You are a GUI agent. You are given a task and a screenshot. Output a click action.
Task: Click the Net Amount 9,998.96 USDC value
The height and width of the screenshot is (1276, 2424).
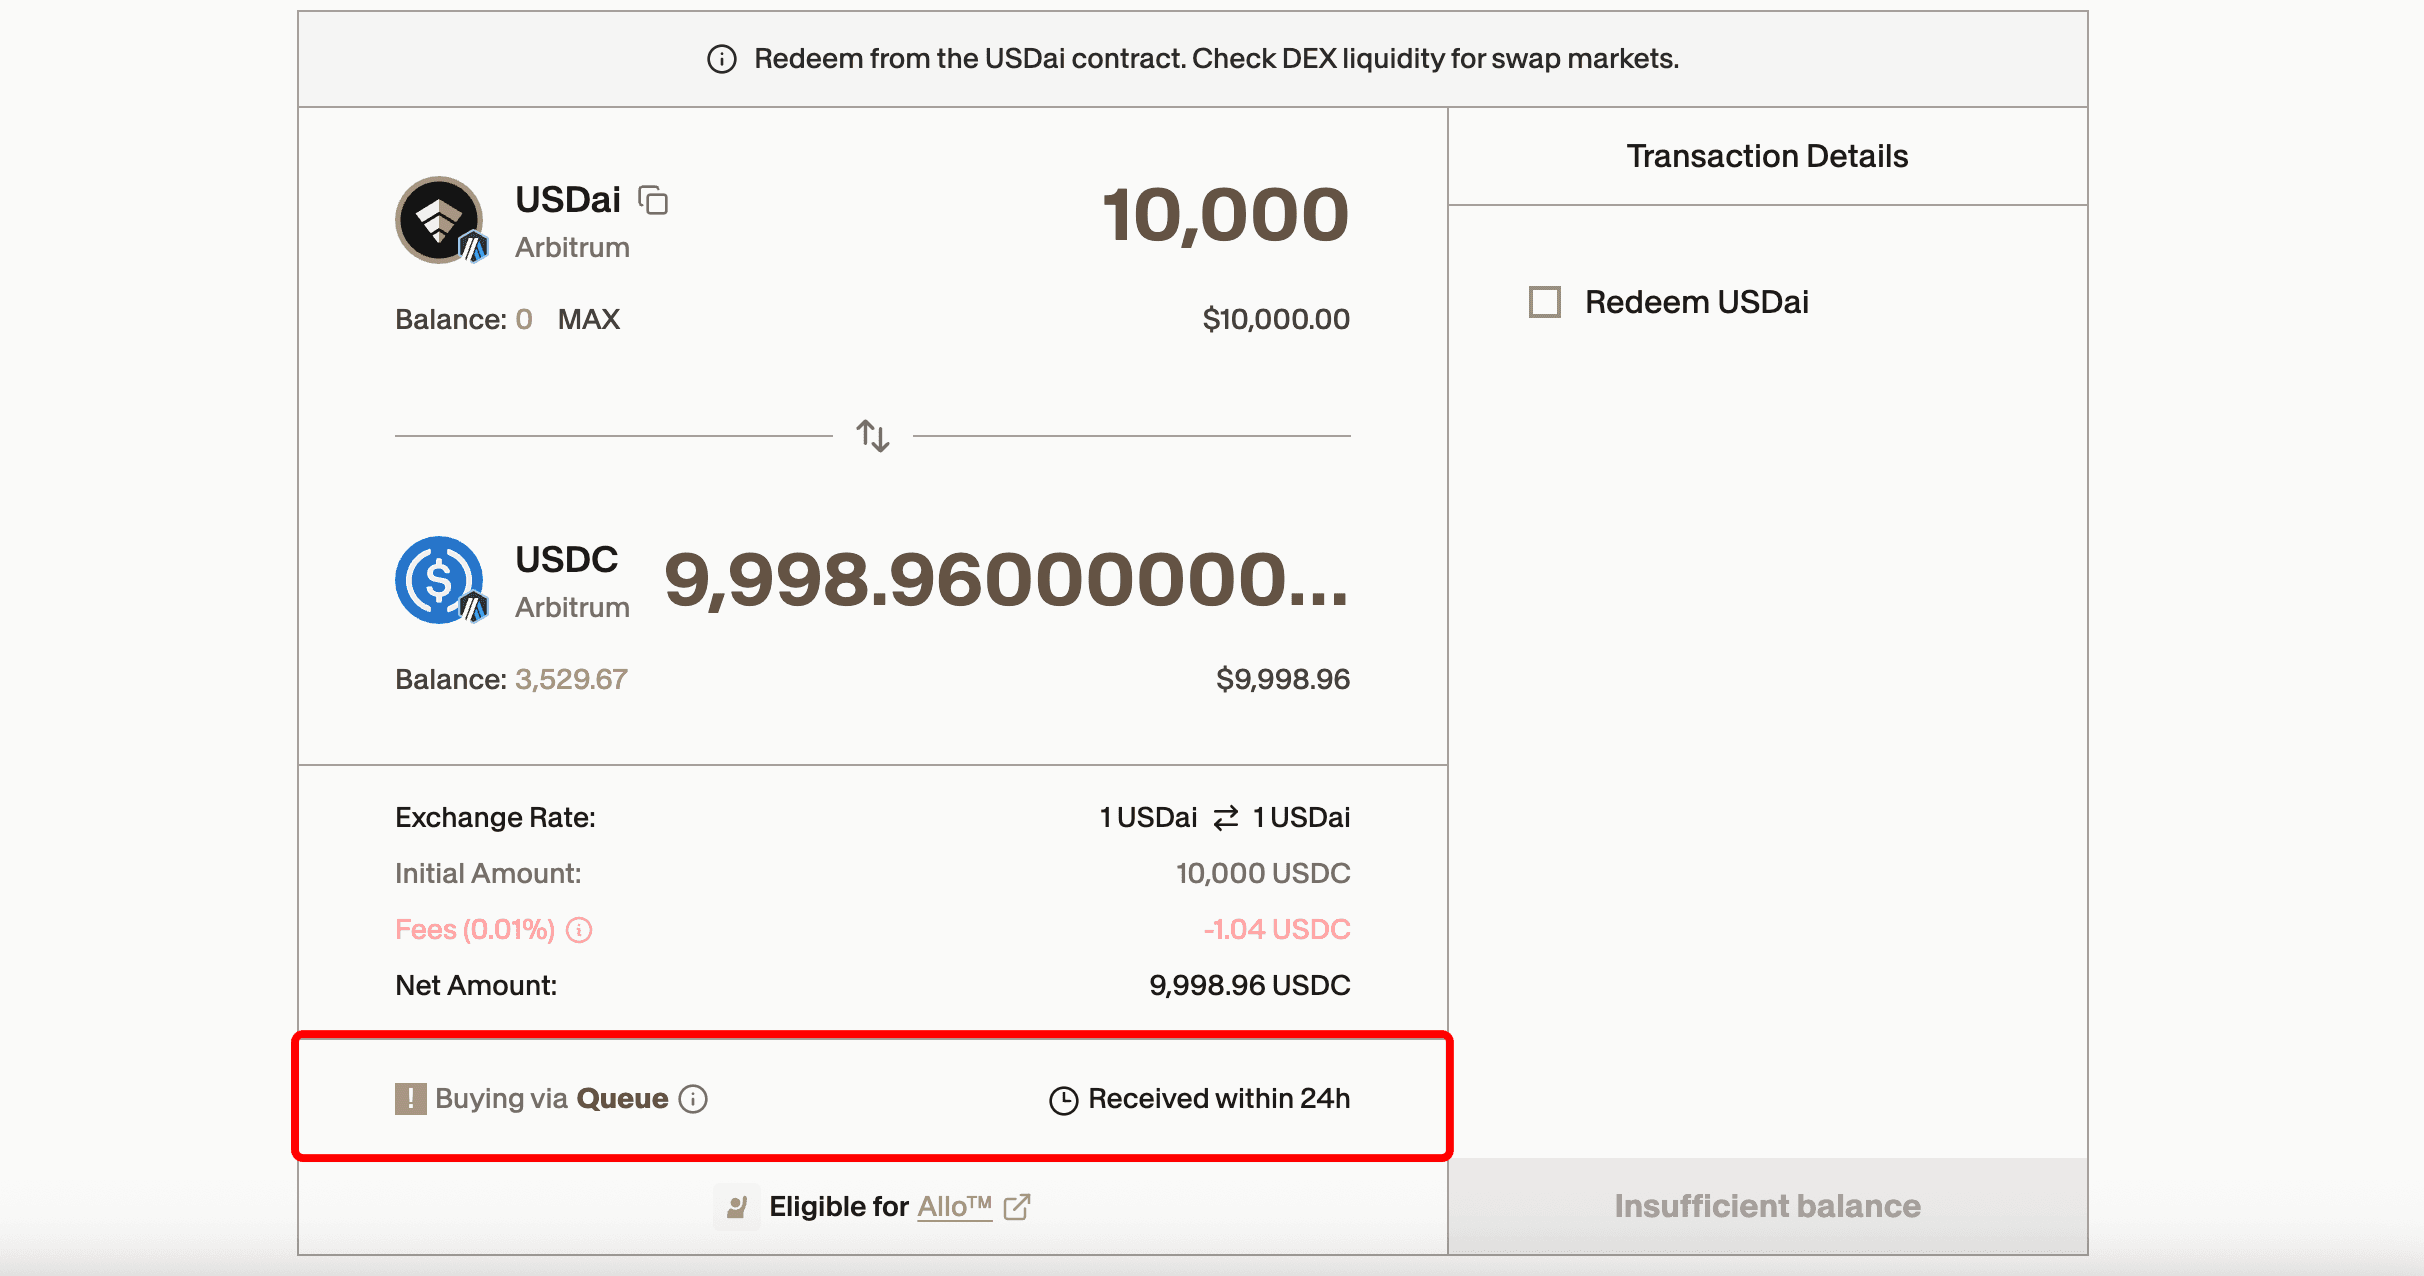(1250, 986)
